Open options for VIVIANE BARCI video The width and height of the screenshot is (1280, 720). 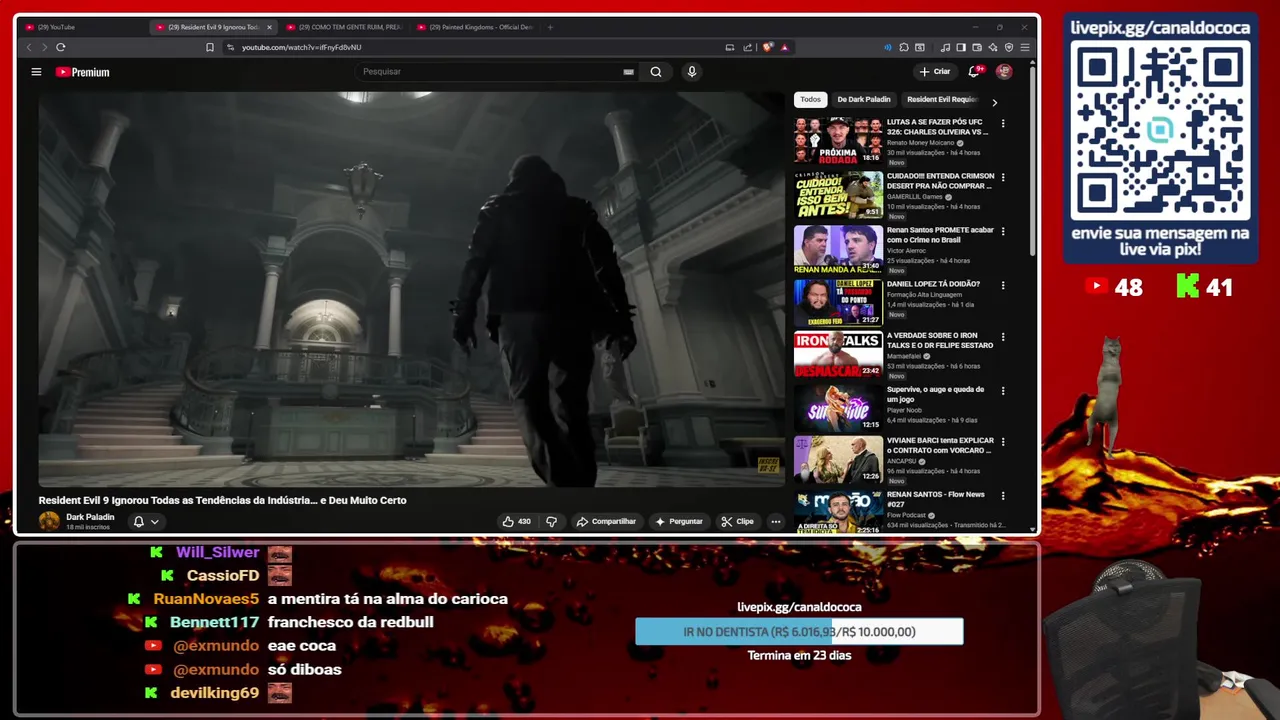[x=1003, y=442]
